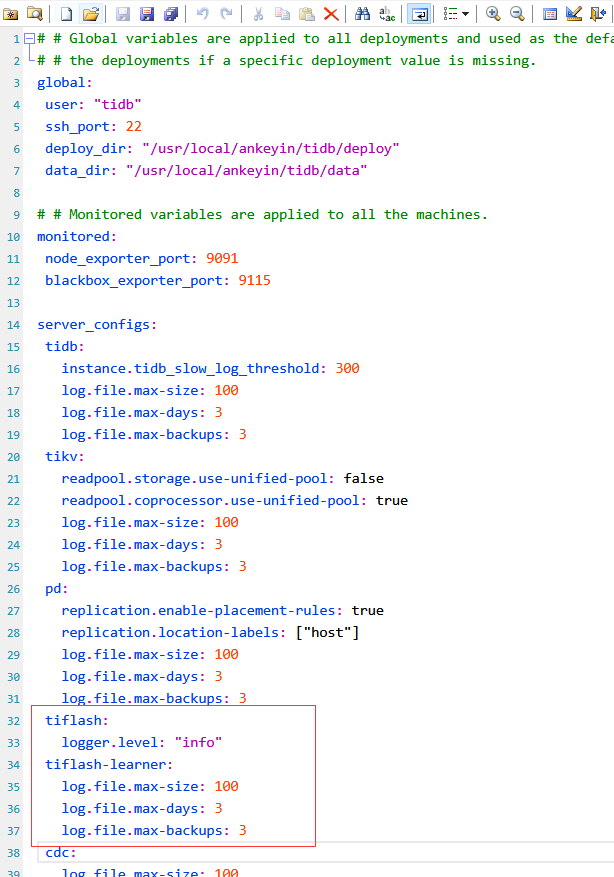Open Replace with the ab-ac icon
The height and width of the screenshot is (877, 614).
click(x=387, y=13)
